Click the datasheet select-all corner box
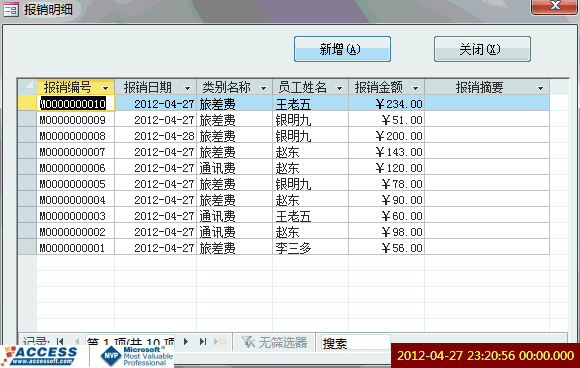This screenshot has height=368, width=580. 27,87
